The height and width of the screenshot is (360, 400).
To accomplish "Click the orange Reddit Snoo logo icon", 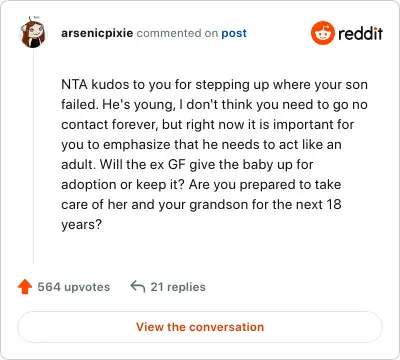I will coord(322,33).
